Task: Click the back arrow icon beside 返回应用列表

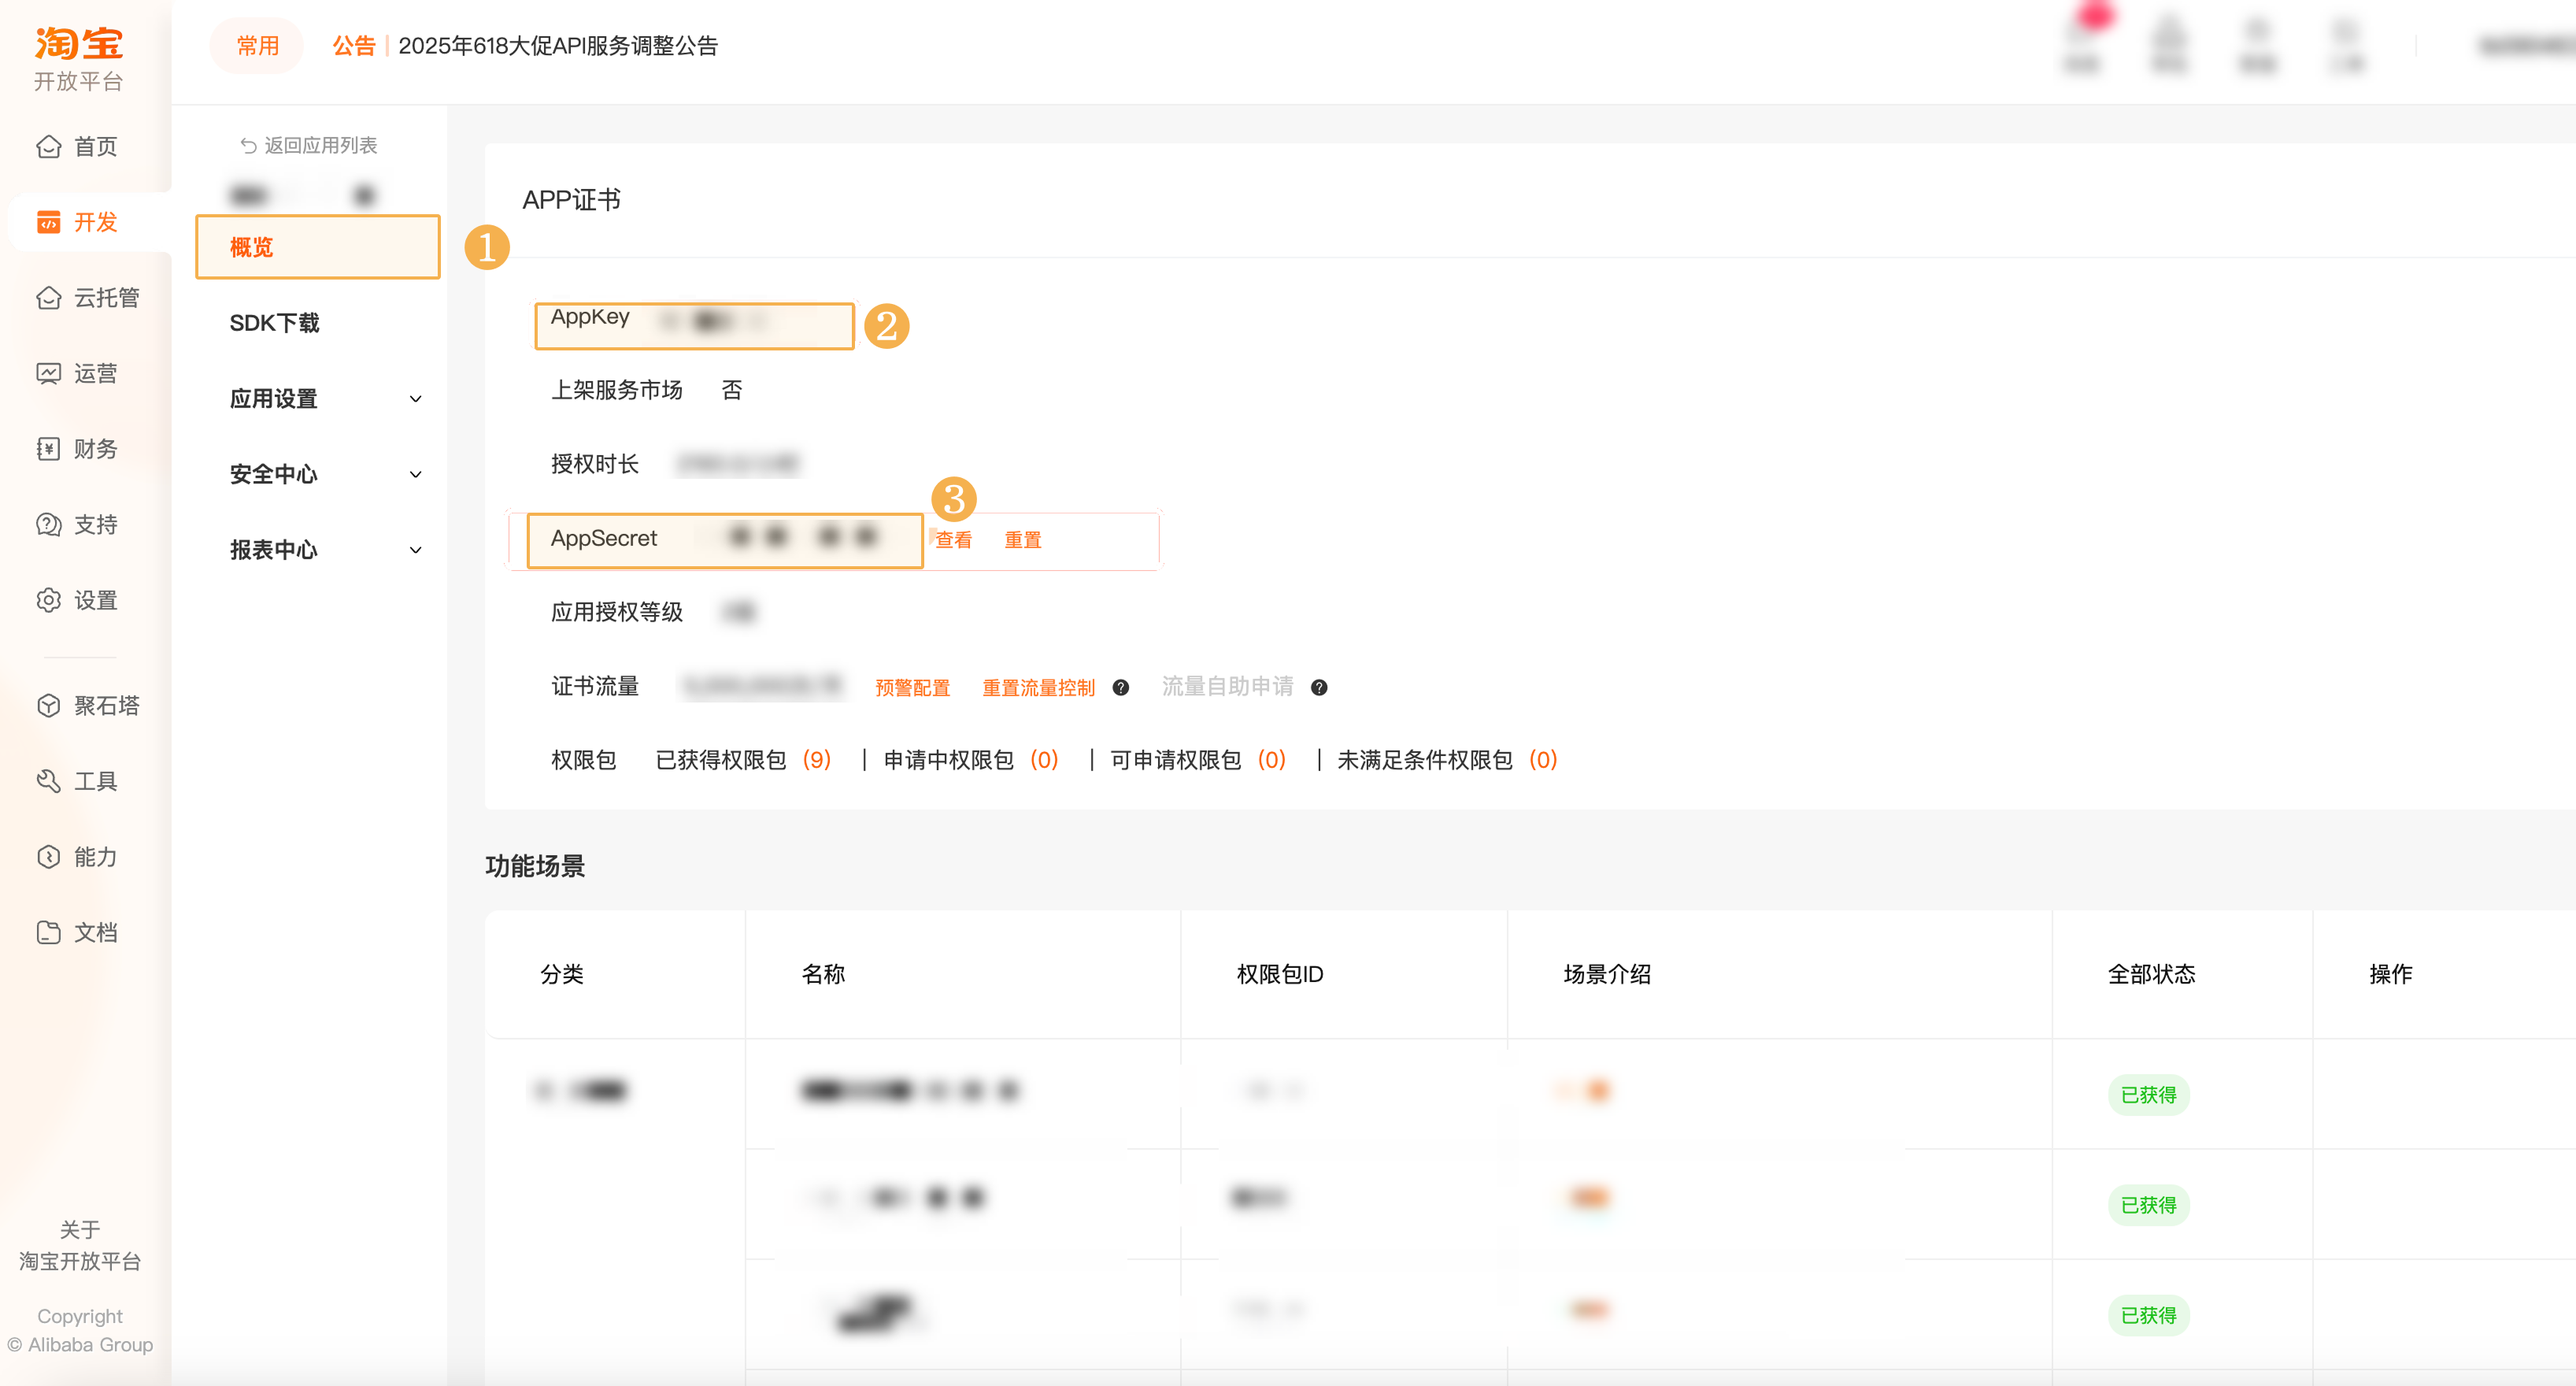Action: pos(248,146)
